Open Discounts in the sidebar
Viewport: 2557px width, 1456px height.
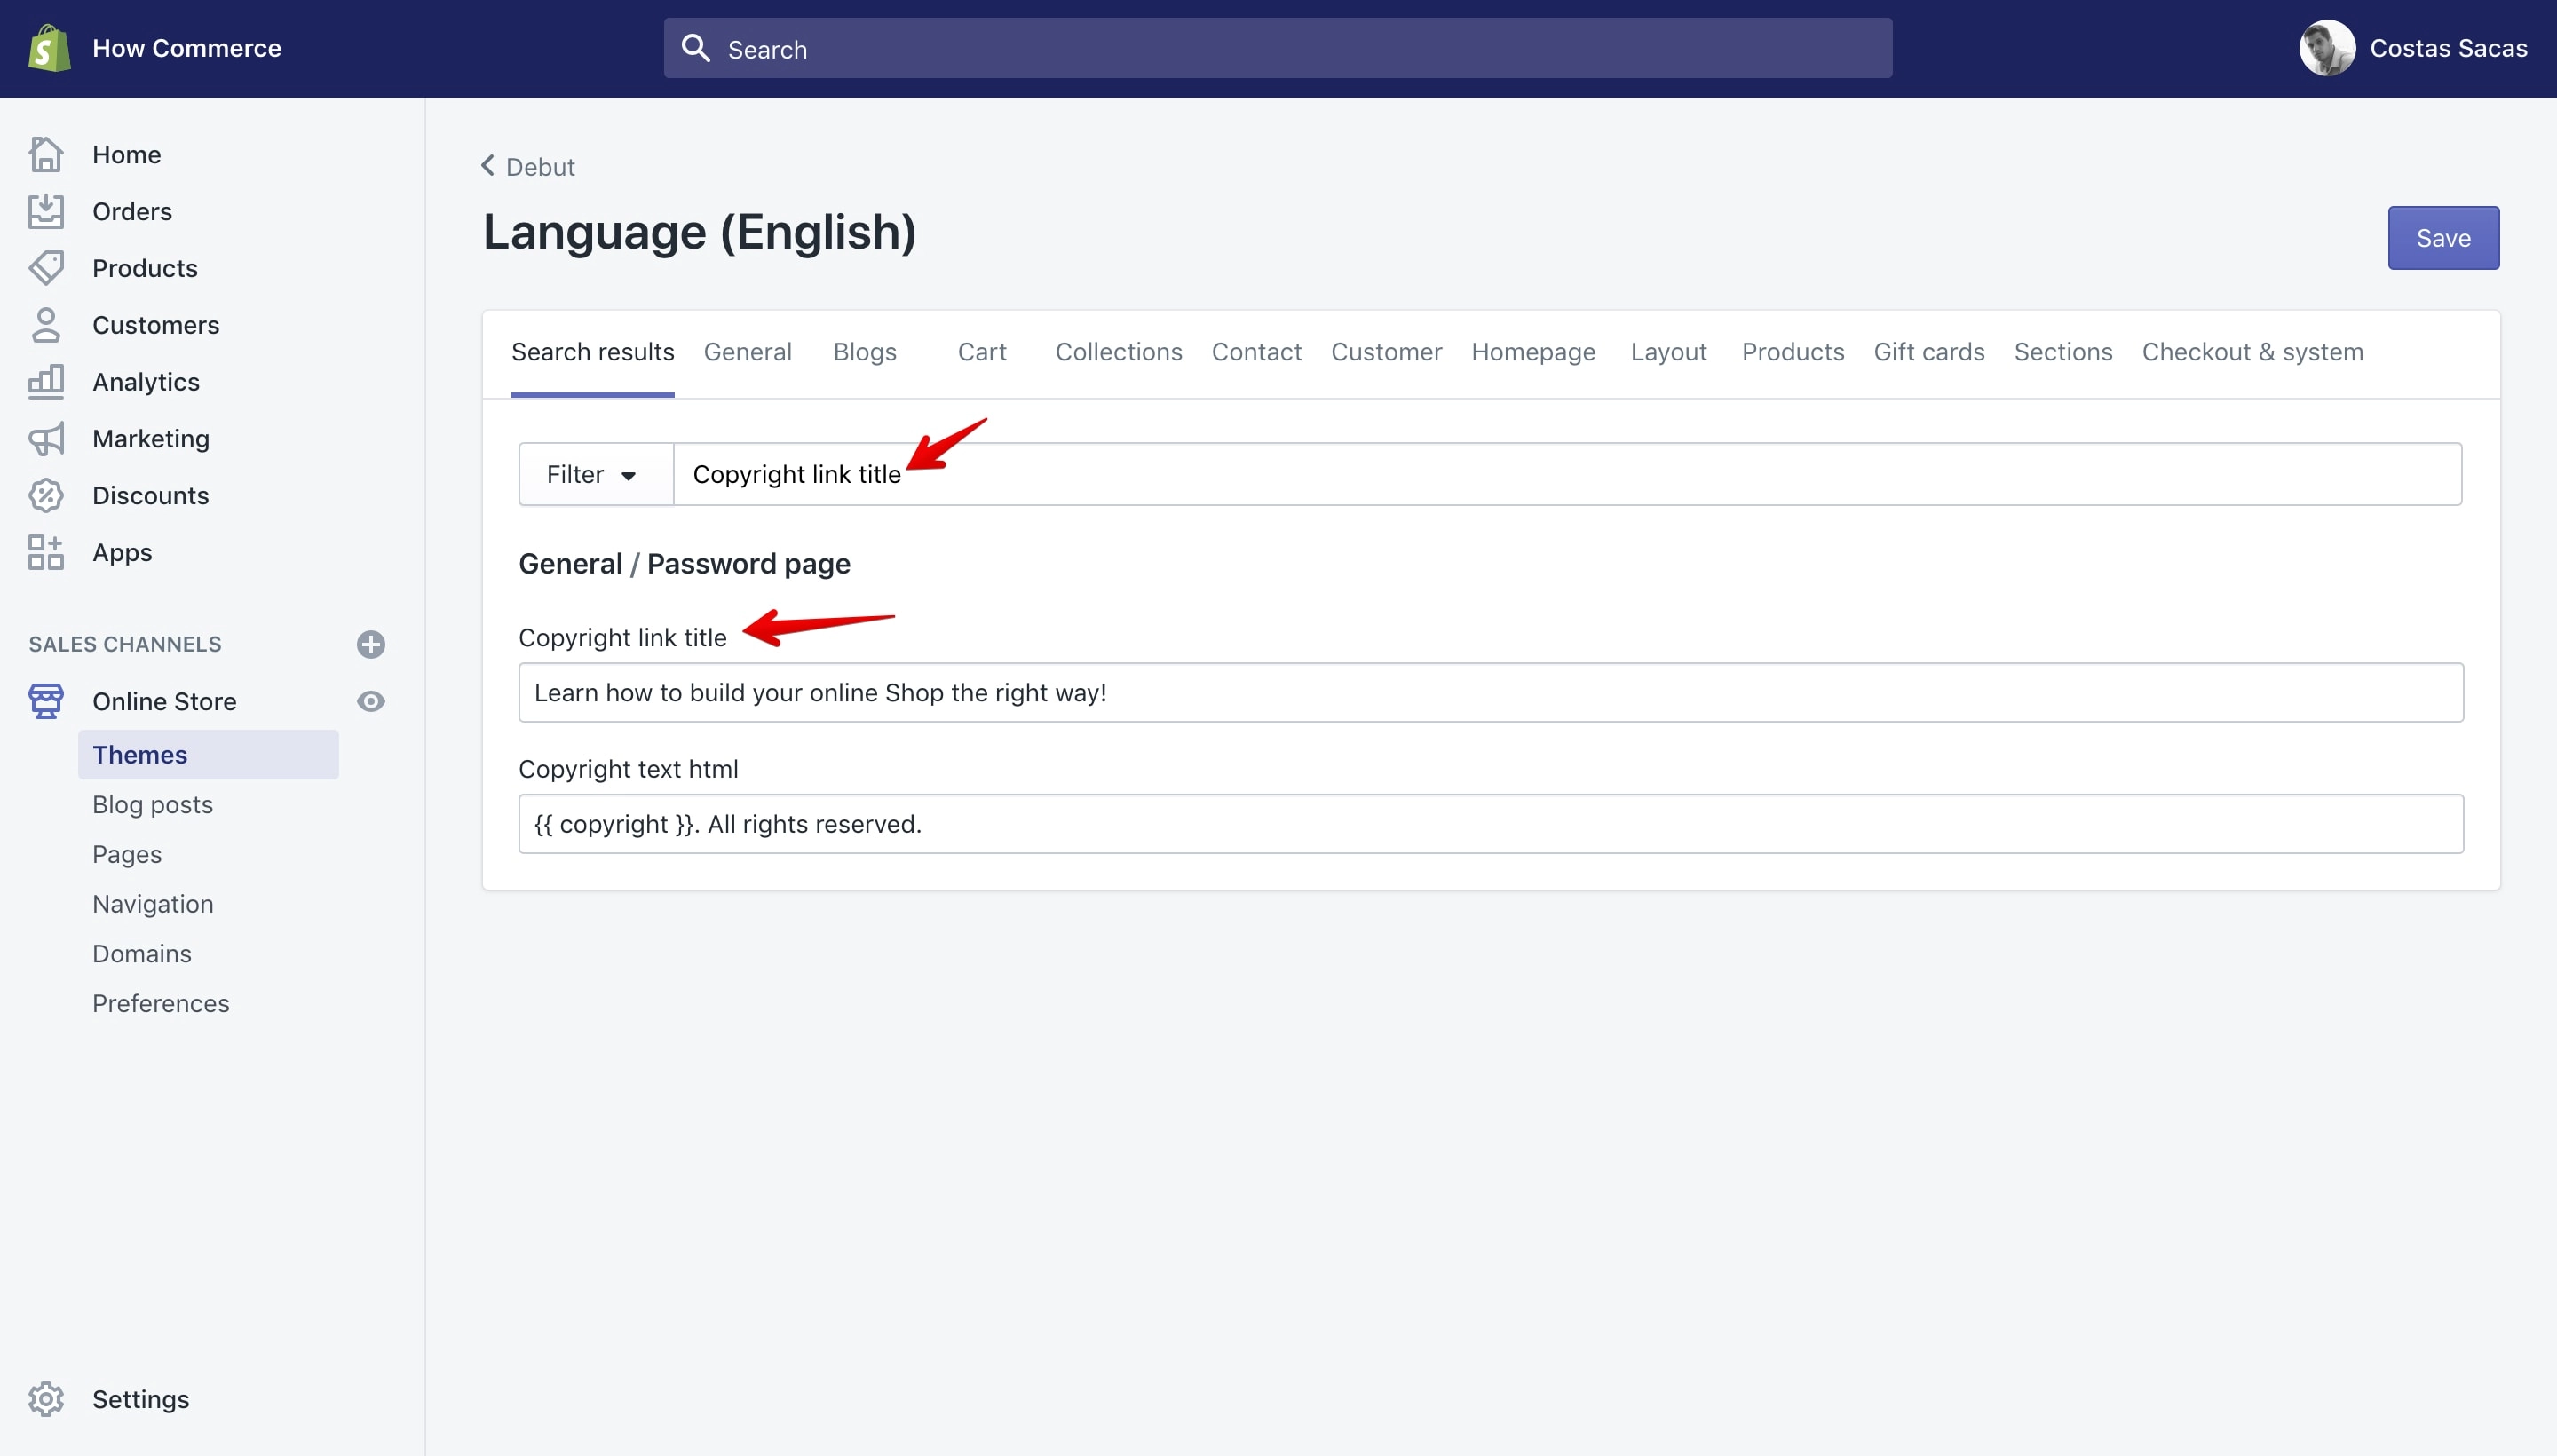150,495
